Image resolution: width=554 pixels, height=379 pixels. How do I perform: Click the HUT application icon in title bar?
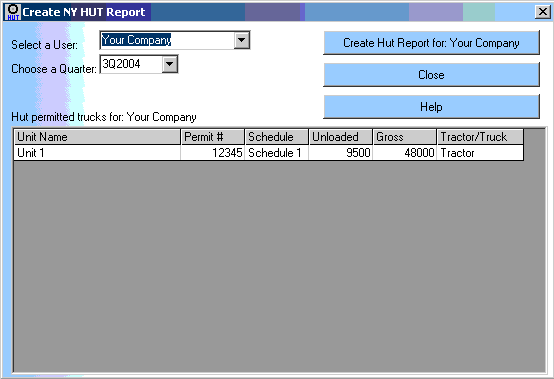[13, 12]
